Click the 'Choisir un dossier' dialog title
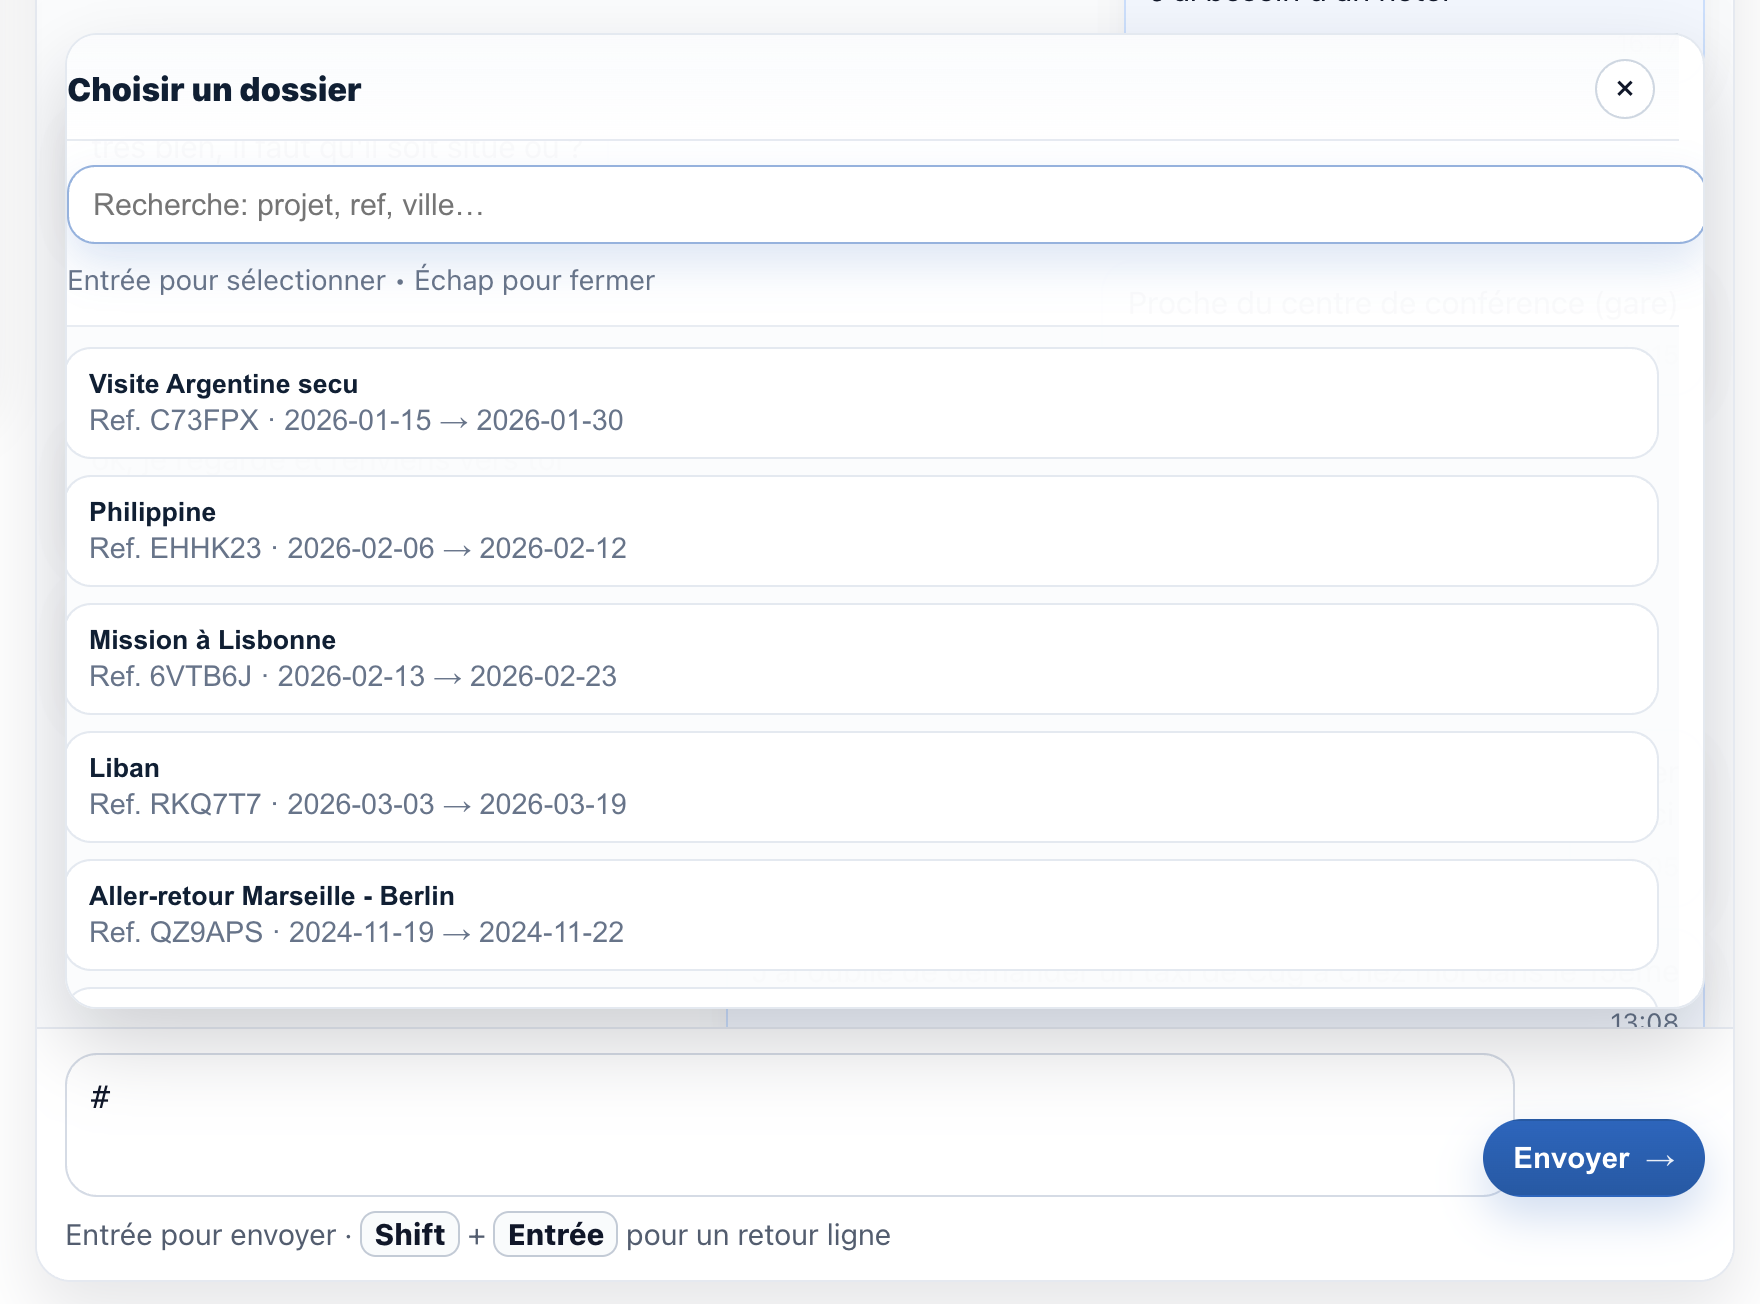This screenshot has width=1760, height=1304. (214, 89)
